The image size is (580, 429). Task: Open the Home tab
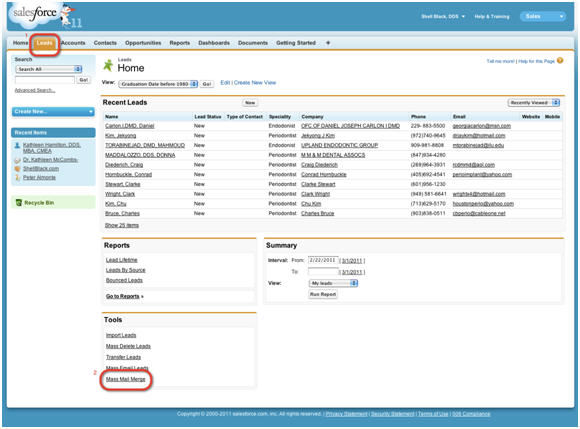[x=20, y=43]
